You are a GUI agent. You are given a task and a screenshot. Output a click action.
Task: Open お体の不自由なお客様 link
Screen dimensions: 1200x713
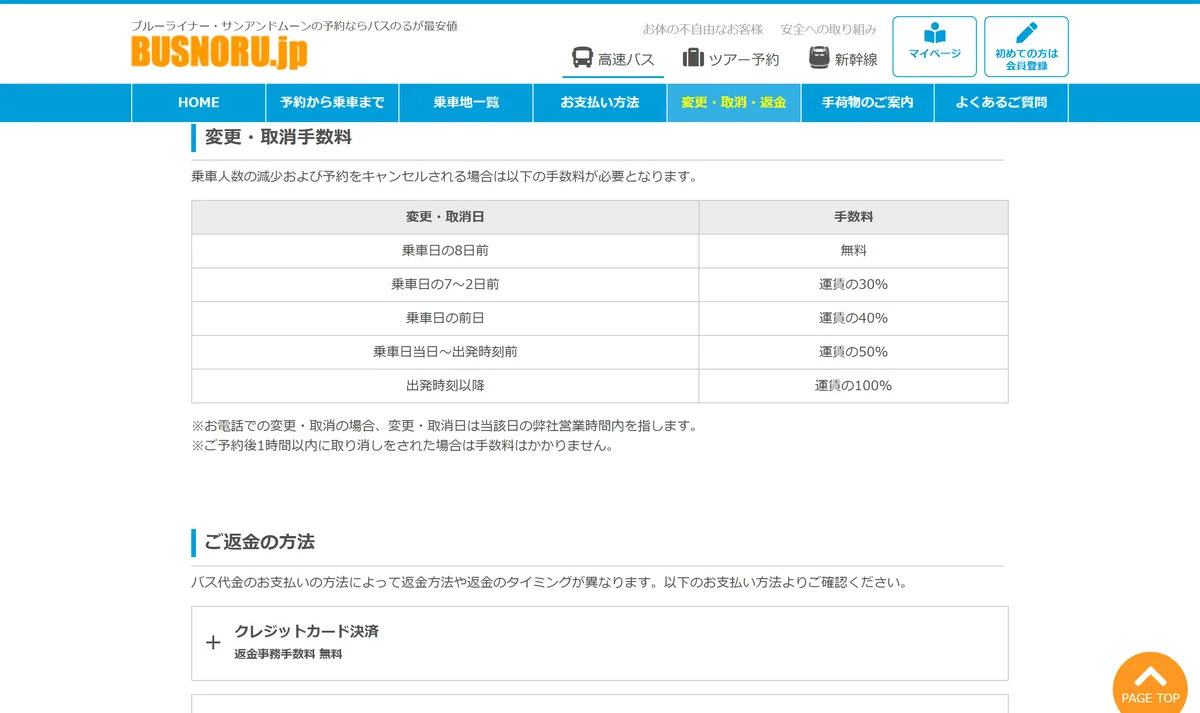tap(703, 29)
